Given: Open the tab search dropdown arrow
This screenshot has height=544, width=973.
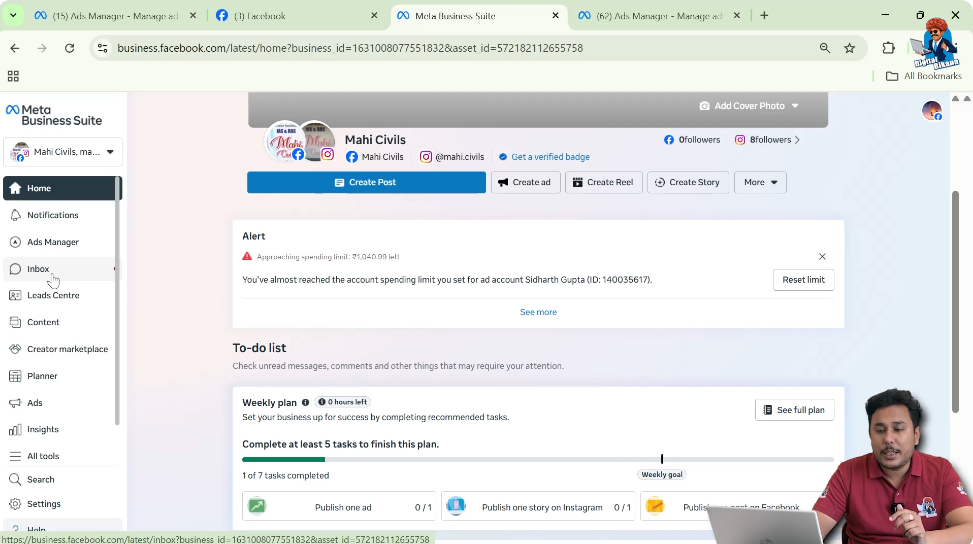Looking at the screenshot, I should click(13, 16).
